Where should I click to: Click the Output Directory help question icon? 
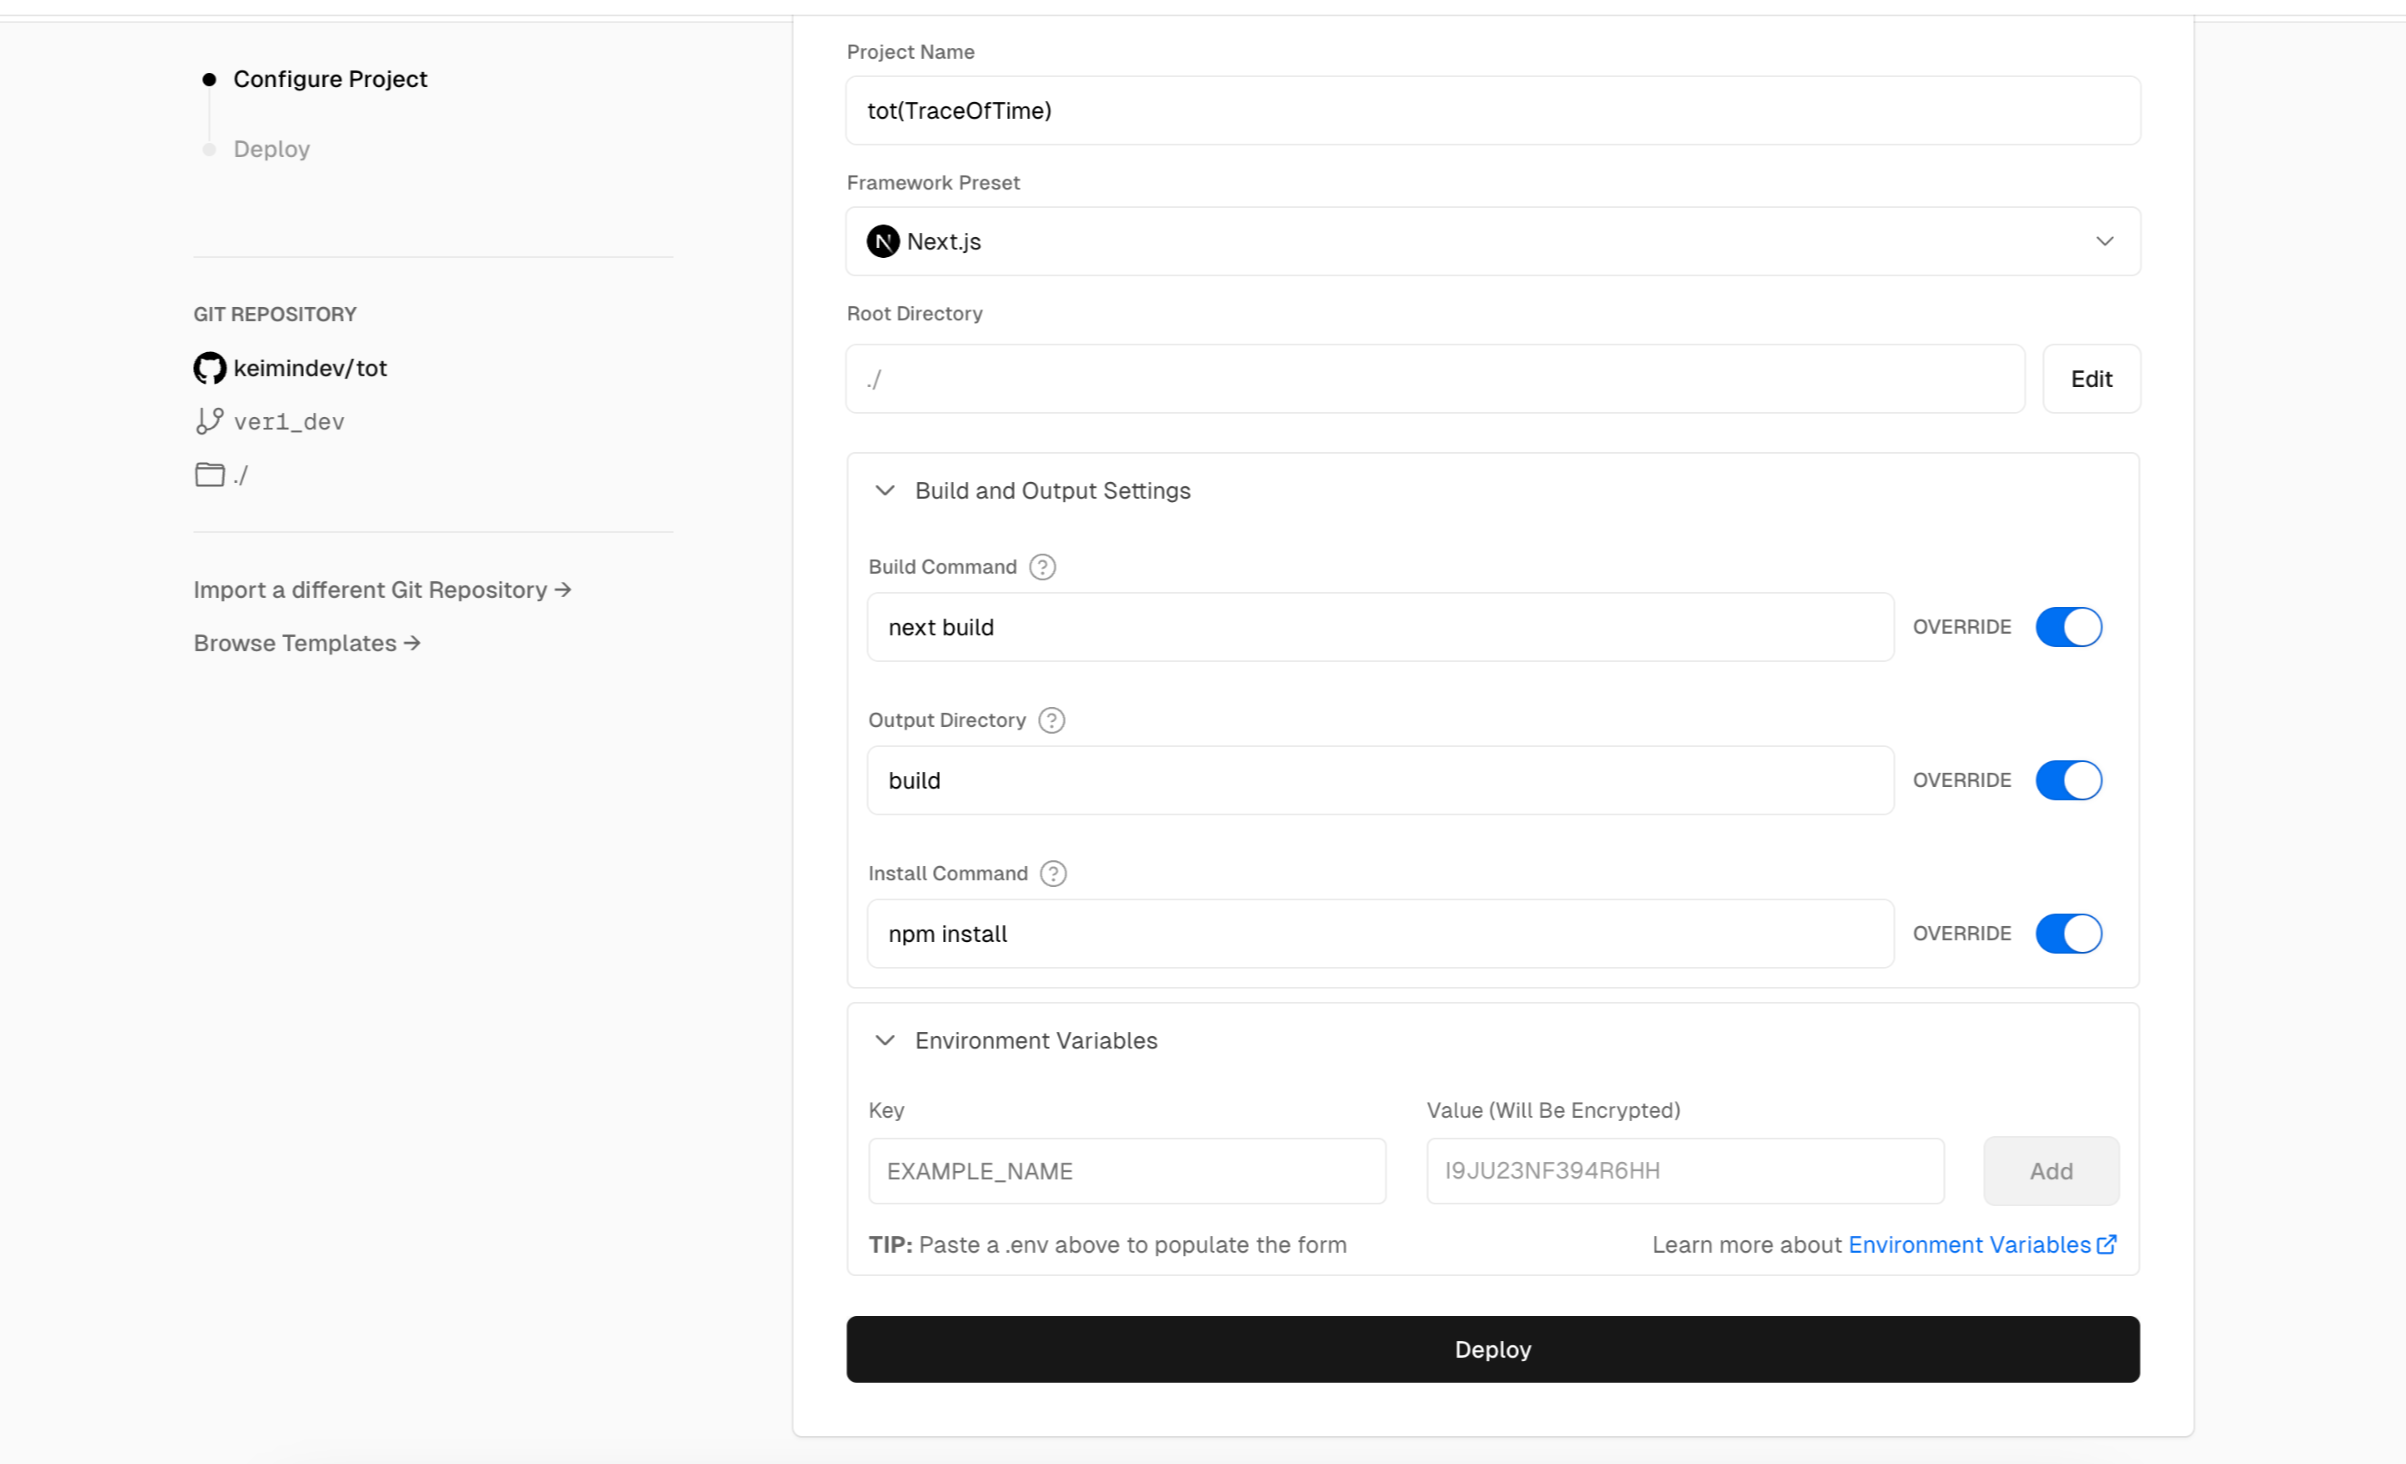click(x=1051, y=720)
